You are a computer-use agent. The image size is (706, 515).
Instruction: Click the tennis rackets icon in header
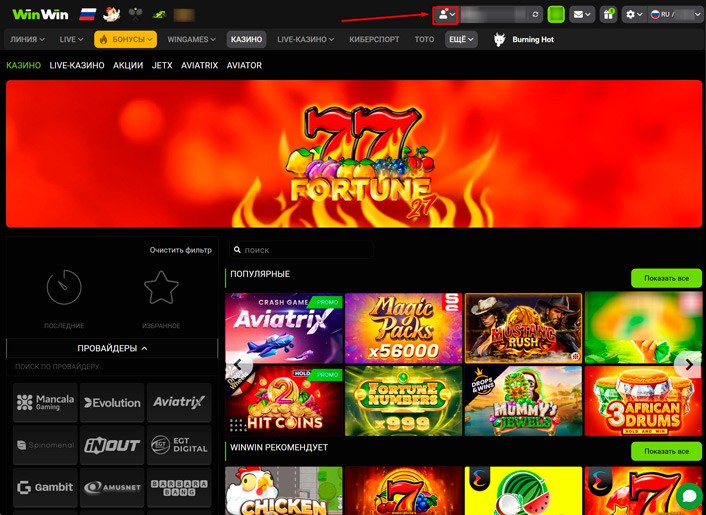[135, 14]
